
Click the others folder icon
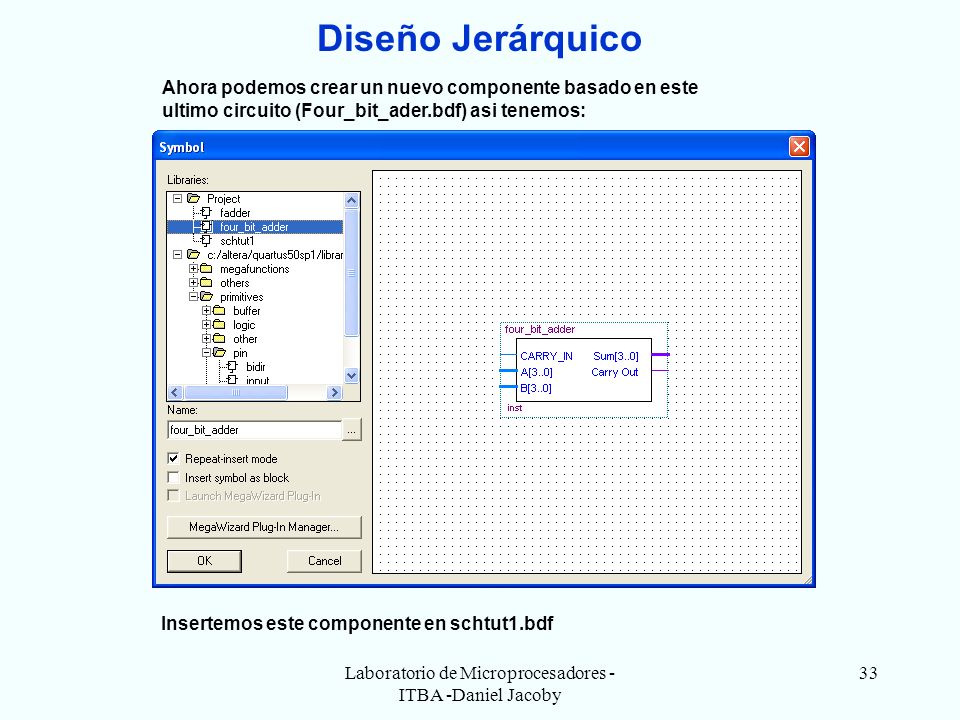[x=206, y=282]
